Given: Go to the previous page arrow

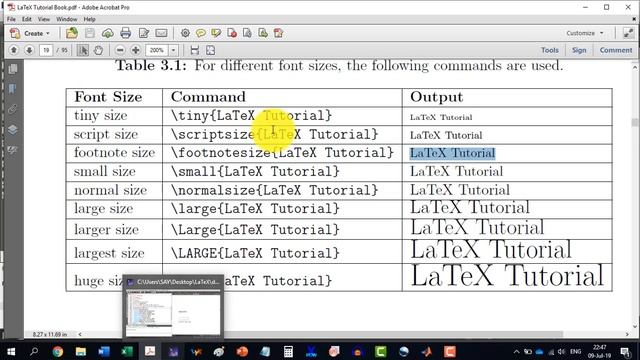Looking at the screenshot, I should point(13,50).
